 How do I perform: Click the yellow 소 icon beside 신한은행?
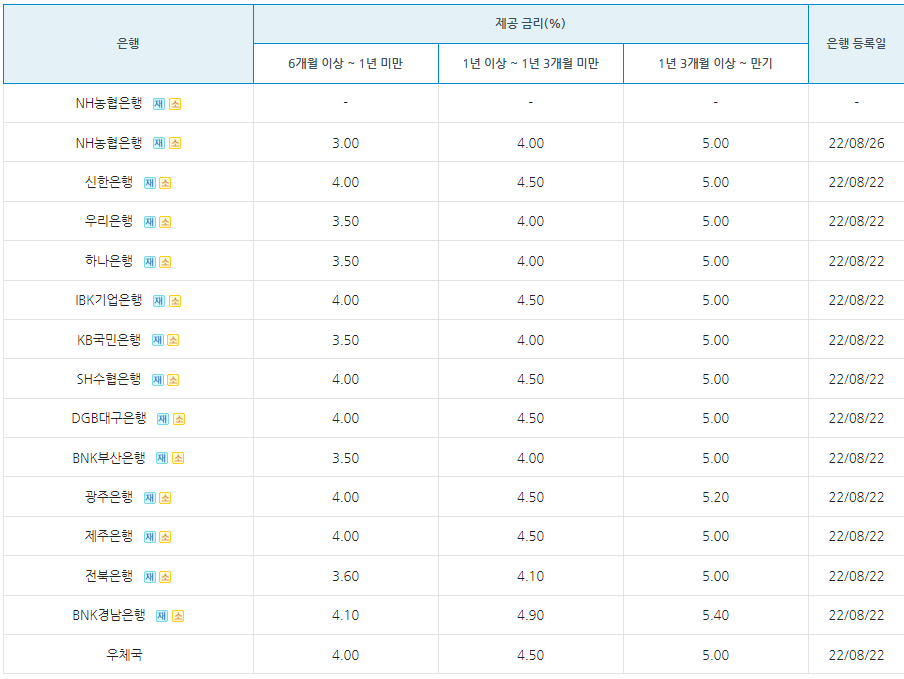(165, 183)
